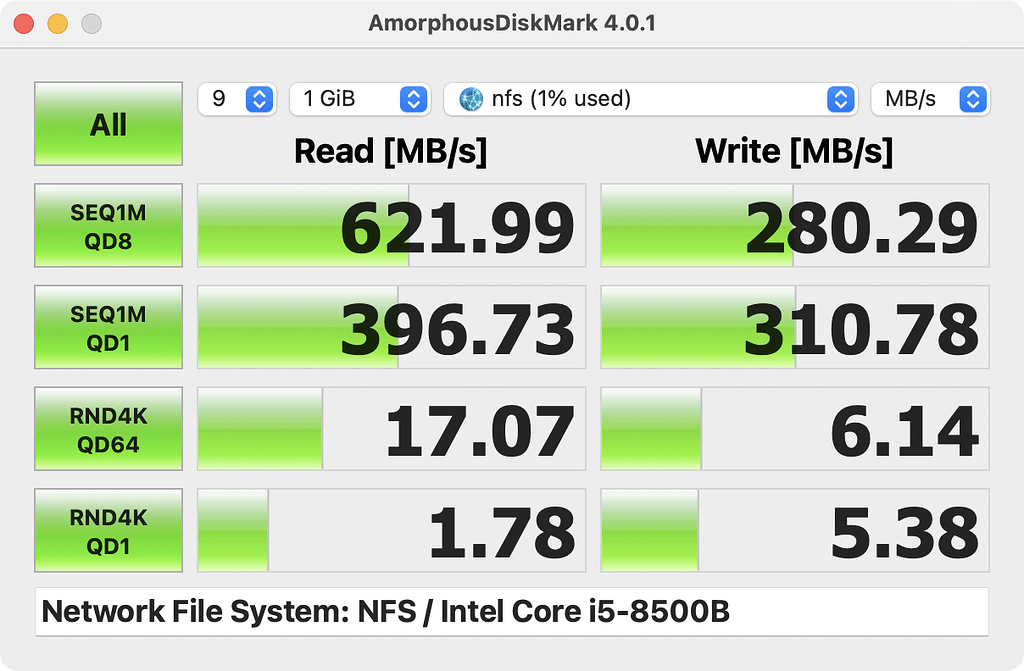Click the Read [MB/s] column header
Image resolution: width=1024 pixels, height=671 pixels.
click(390, 151)
